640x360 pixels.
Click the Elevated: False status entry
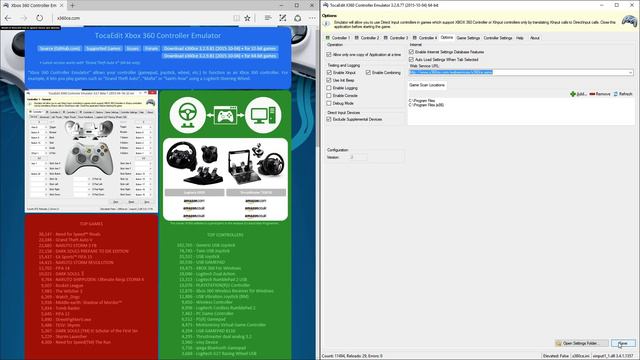tap(556, 356)
